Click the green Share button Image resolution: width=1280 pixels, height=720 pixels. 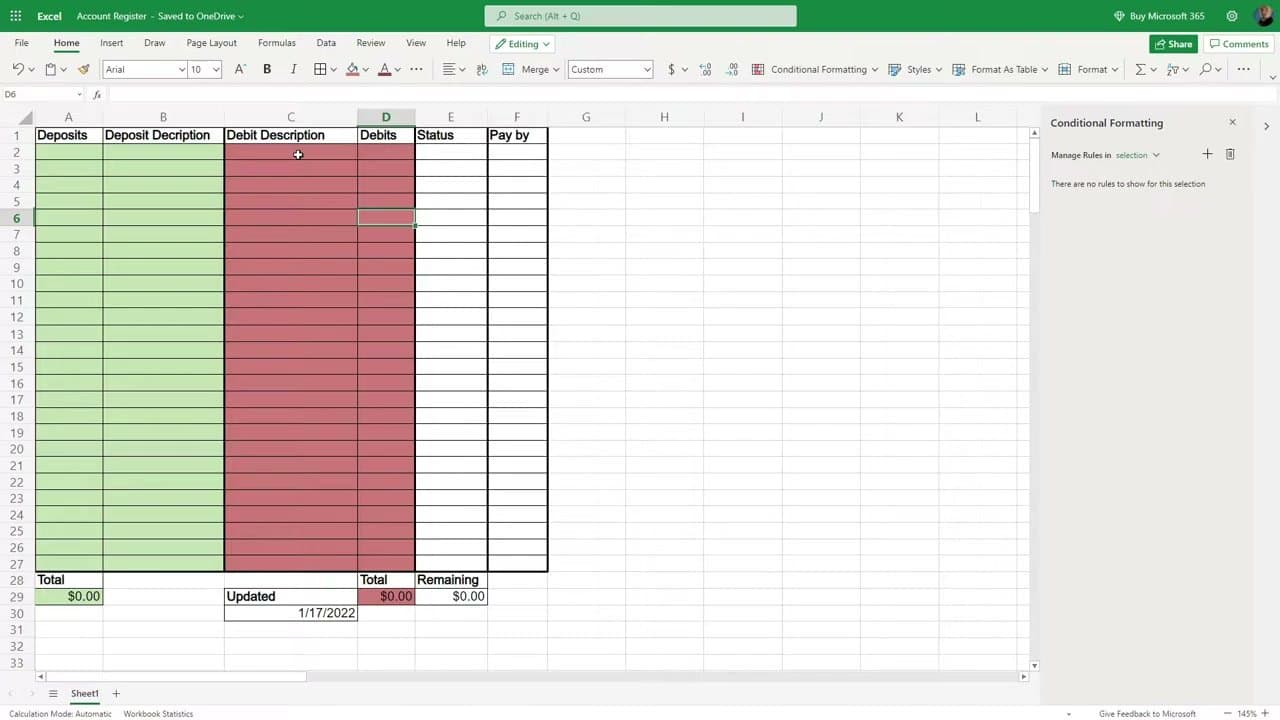click(1173, 44)
